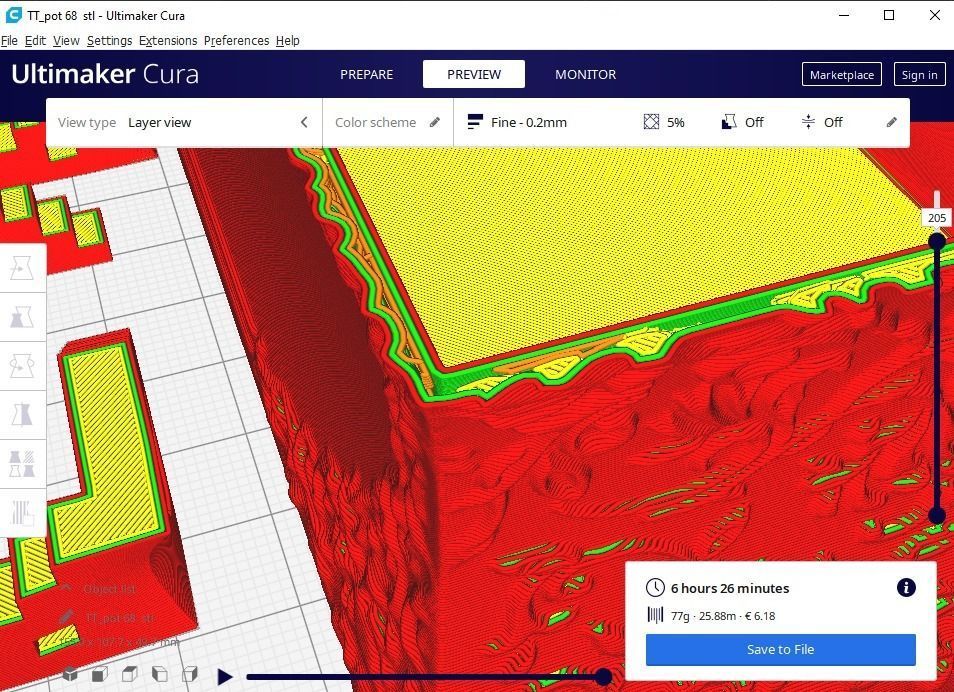
Task: Open the File menu
Action: 9,40
